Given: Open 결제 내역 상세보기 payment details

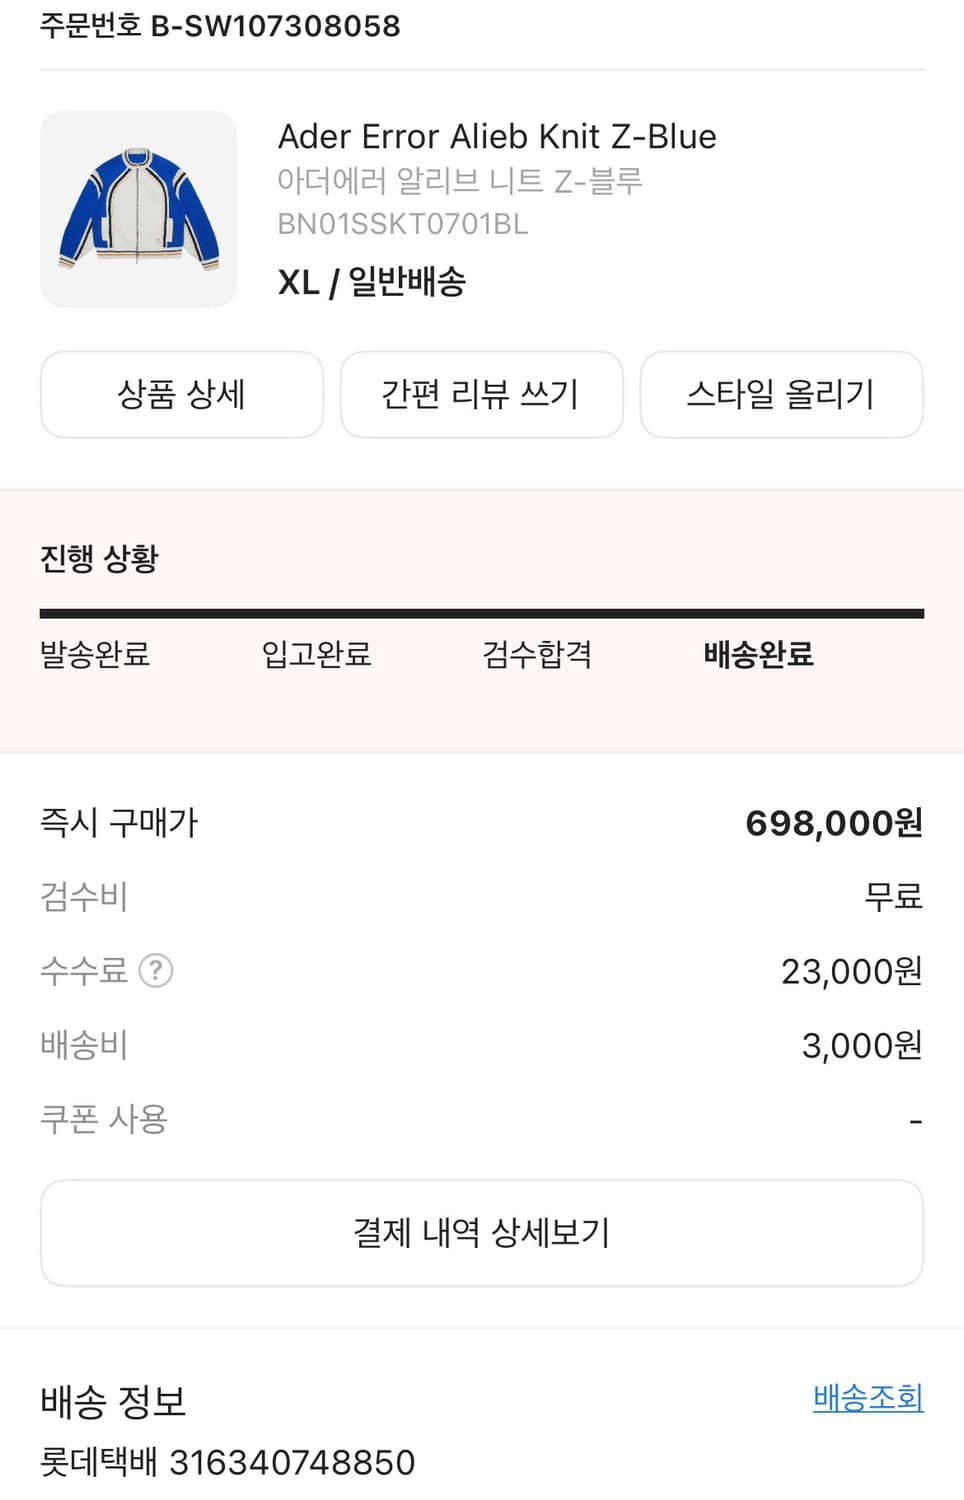Looking at the screenshot, I should point(481,1232).
